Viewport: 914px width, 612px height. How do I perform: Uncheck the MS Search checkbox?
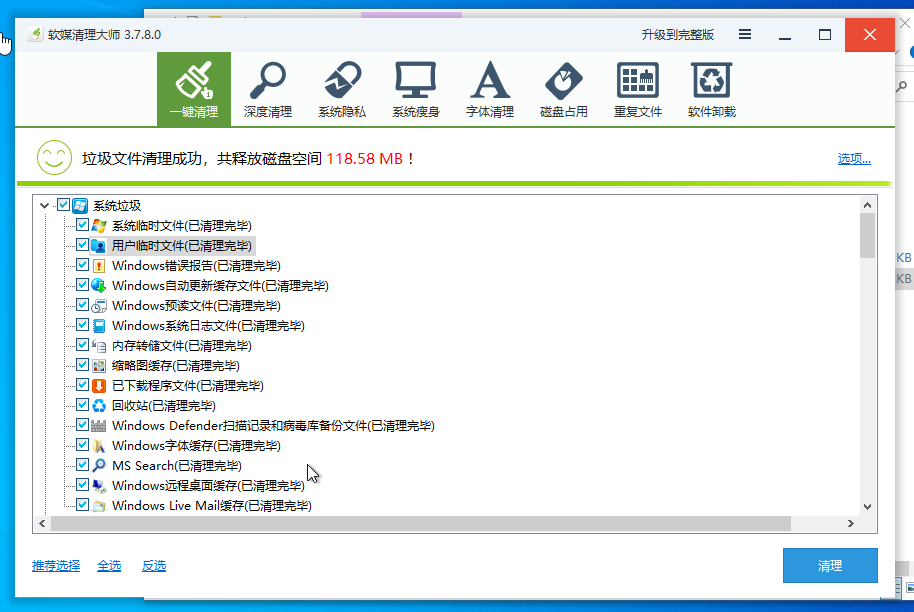coord(83,465)
